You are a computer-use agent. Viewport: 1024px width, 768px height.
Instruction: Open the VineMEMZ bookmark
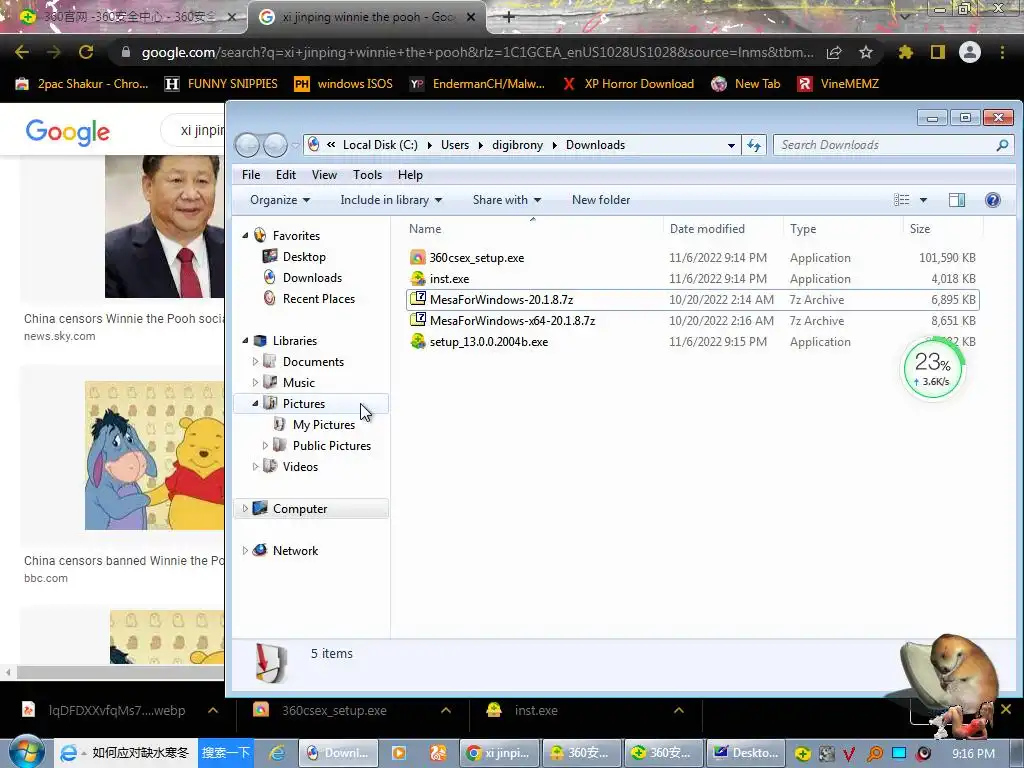[839, 84]
